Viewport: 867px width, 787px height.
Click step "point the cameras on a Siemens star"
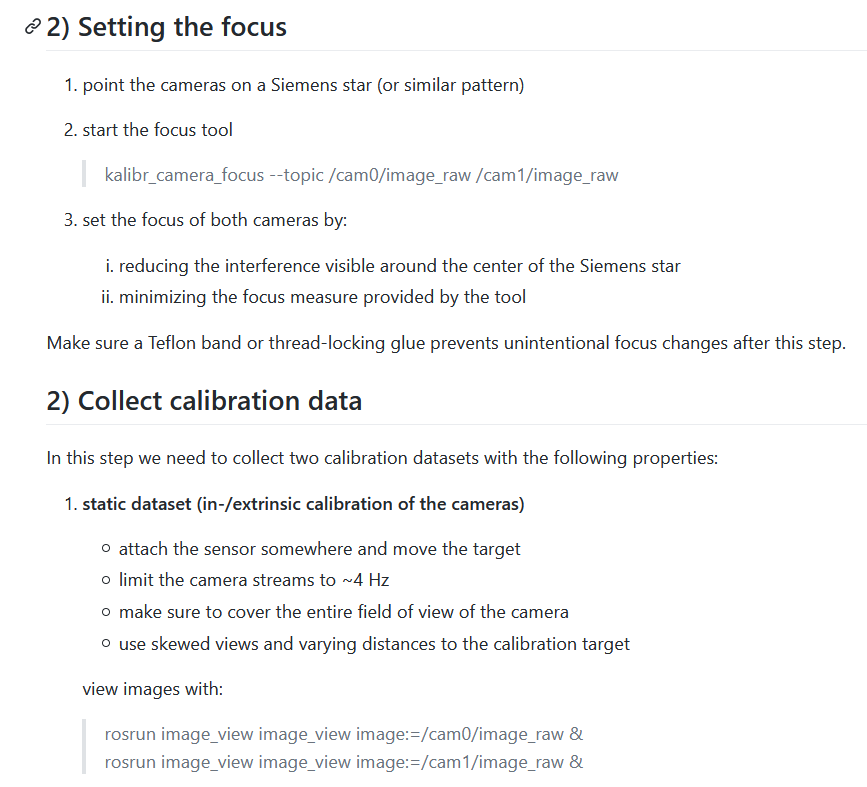coord(303,85)
